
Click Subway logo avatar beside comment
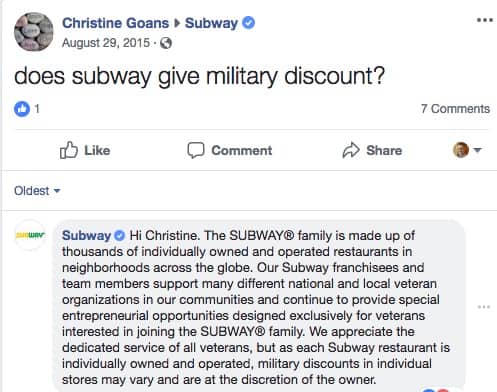coord(30,235)
